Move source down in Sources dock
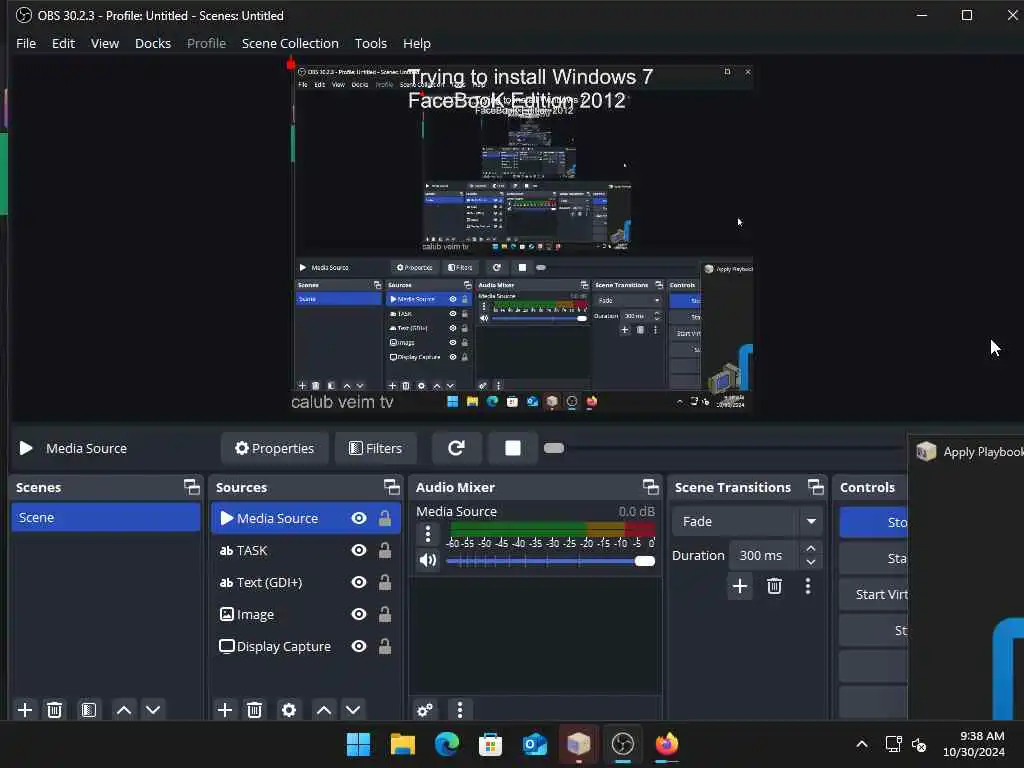1024x768 pixels. click(353, 710)
